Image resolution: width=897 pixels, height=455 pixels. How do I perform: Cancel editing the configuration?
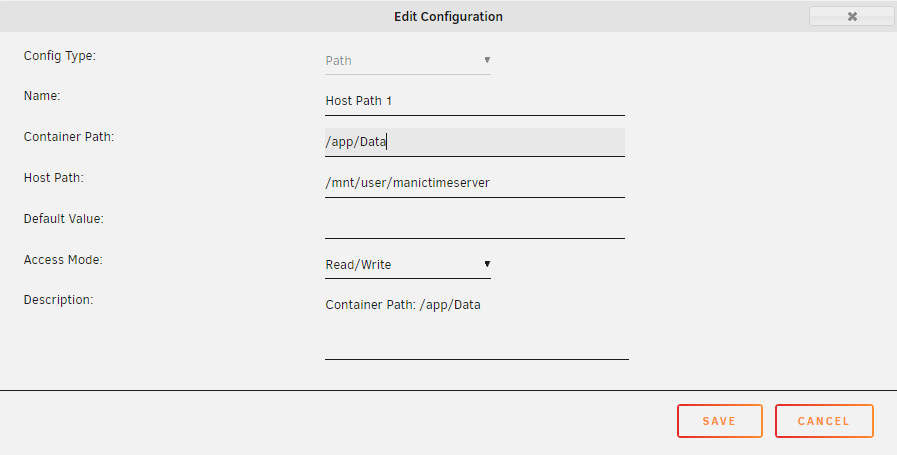coord(824,421)
